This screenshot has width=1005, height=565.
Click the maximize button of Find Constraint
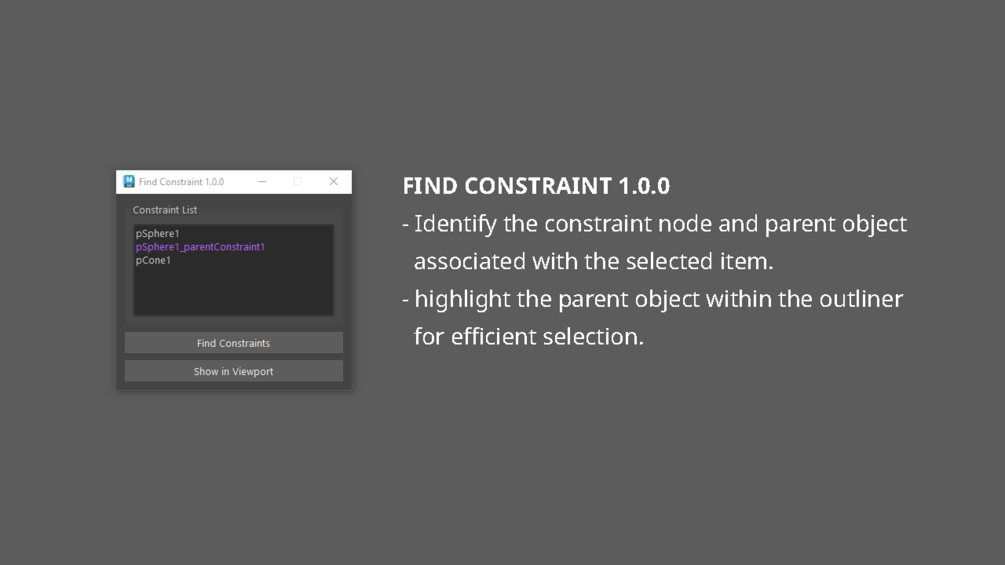298,182
